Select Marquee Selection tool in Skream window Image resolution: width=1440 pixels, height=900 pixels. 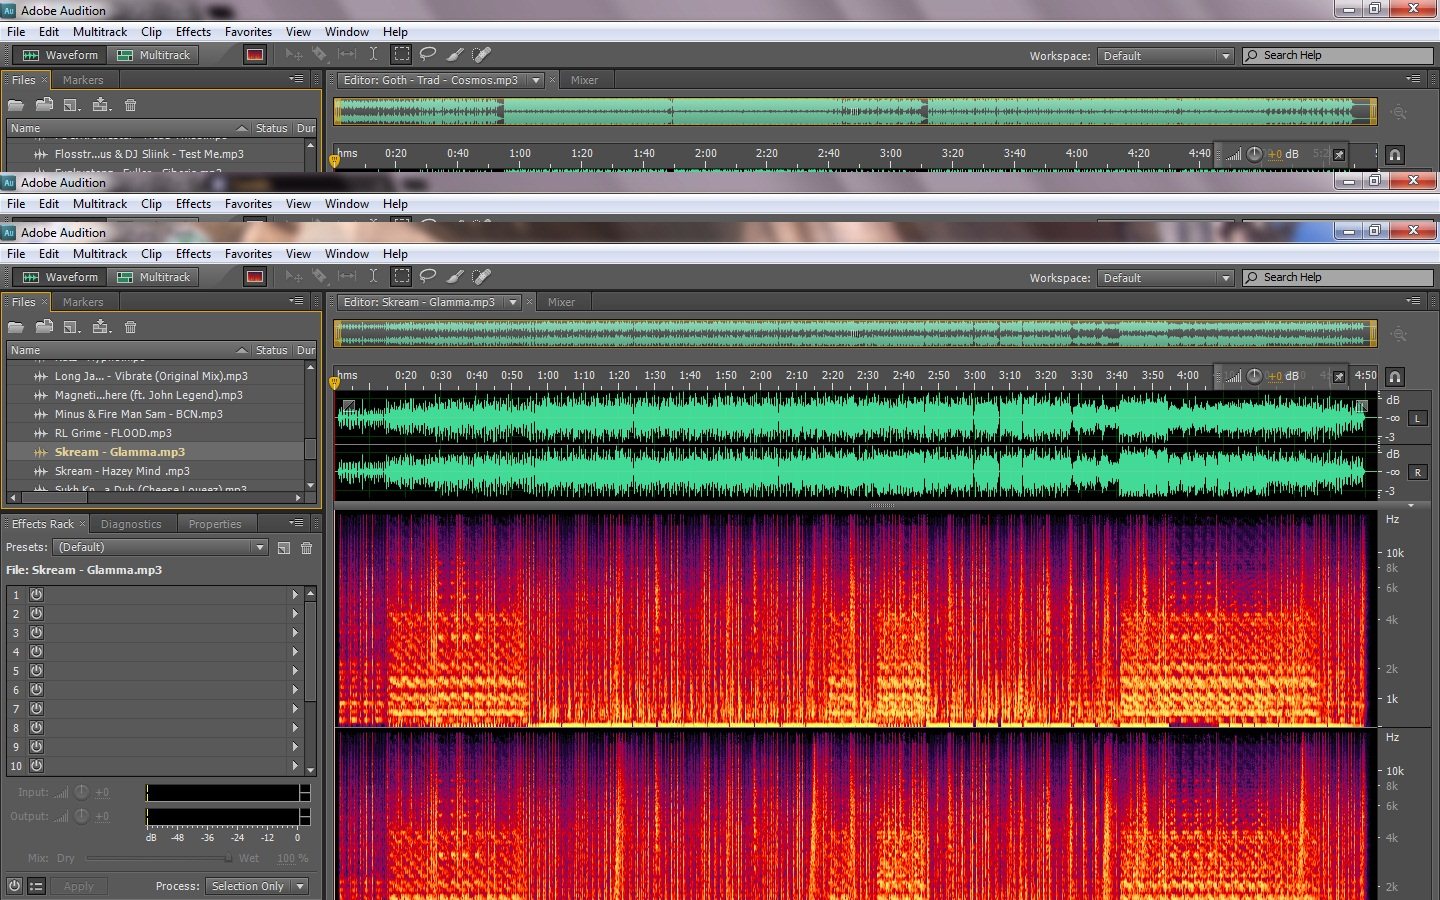(401, 277)
